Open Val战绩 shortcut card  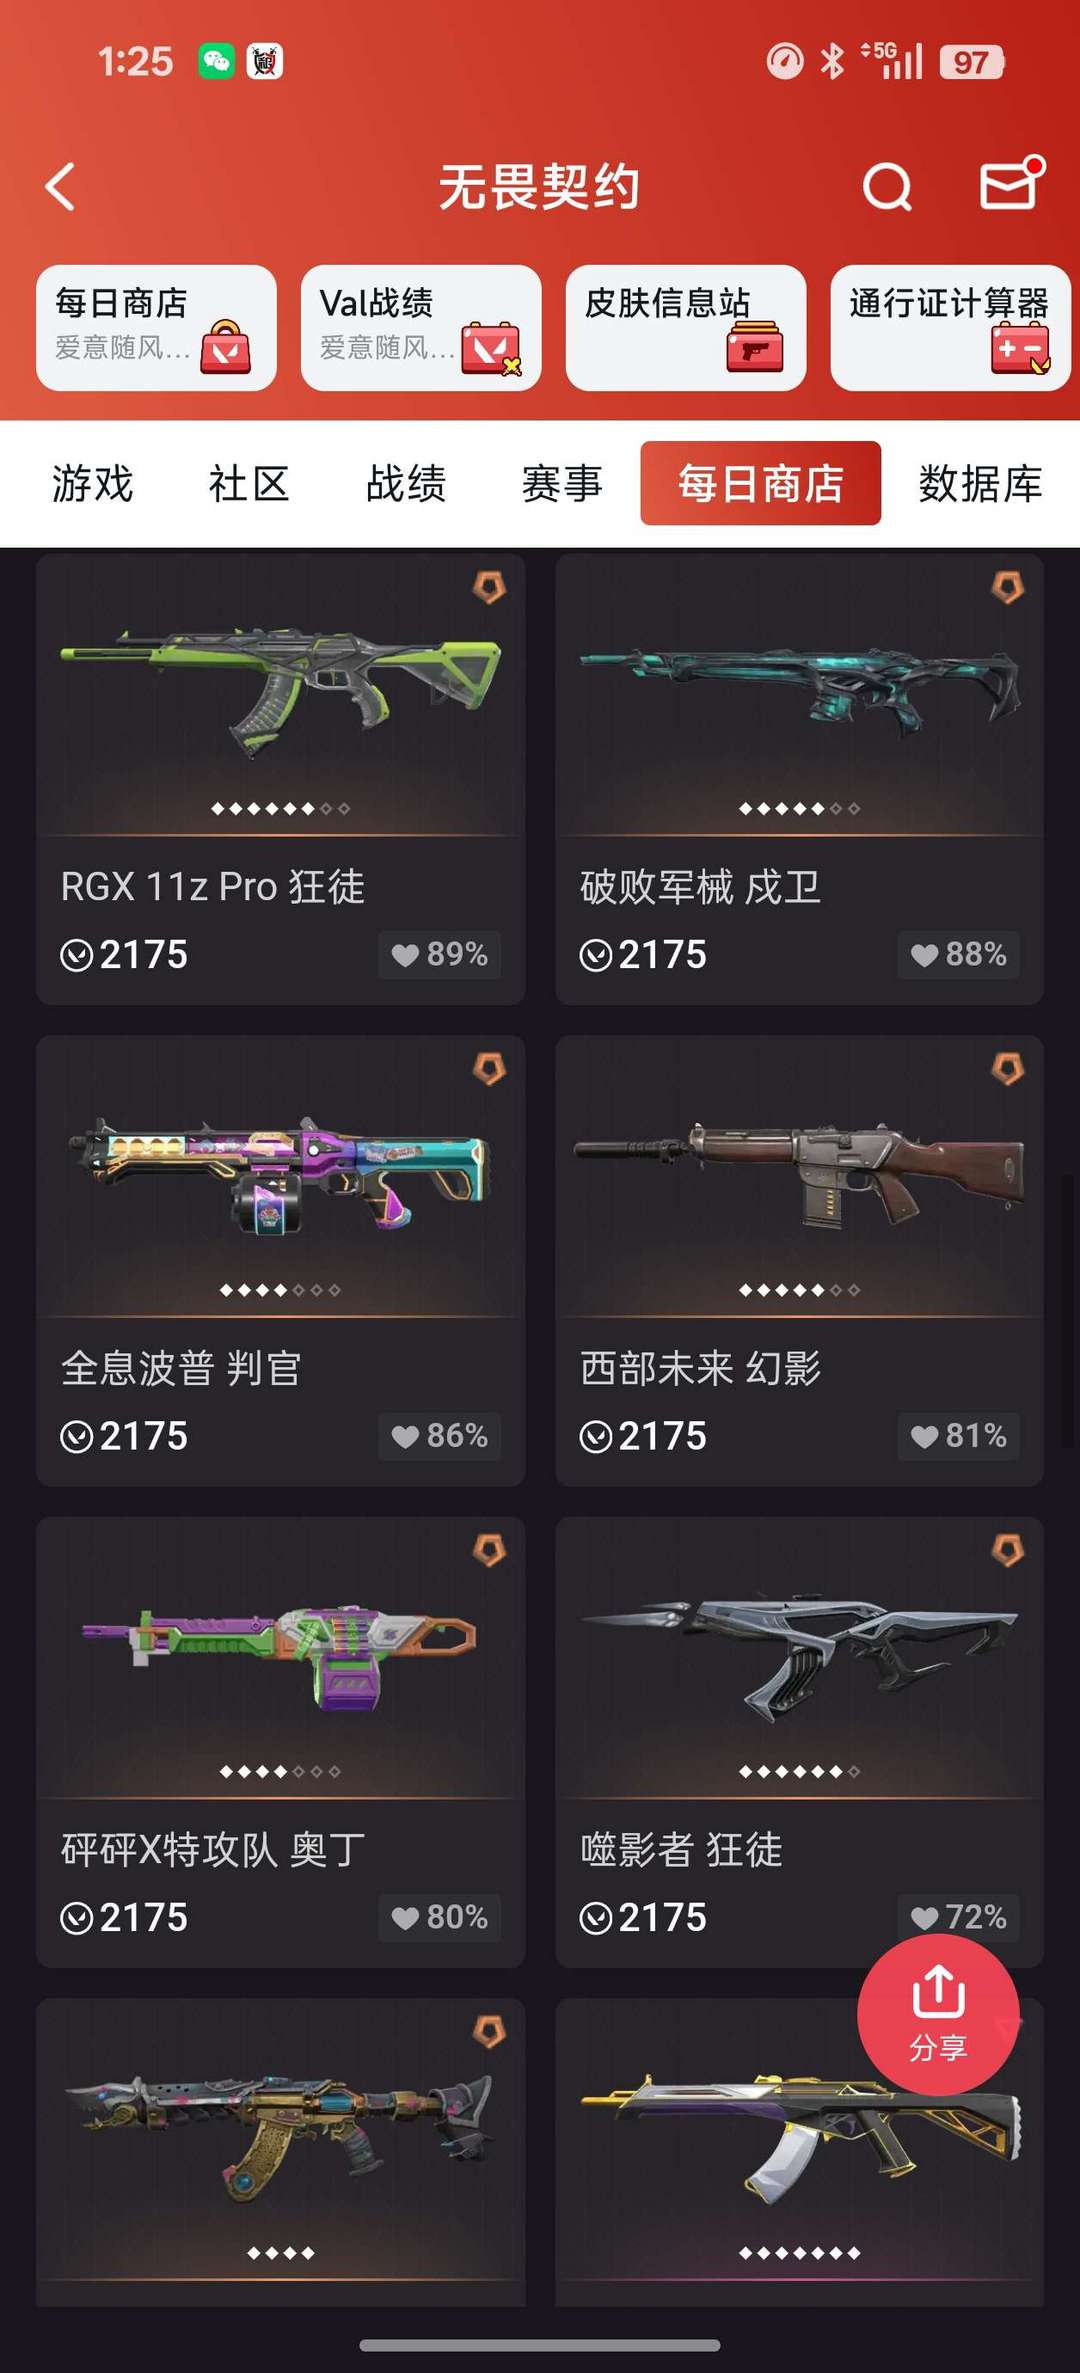421,327
